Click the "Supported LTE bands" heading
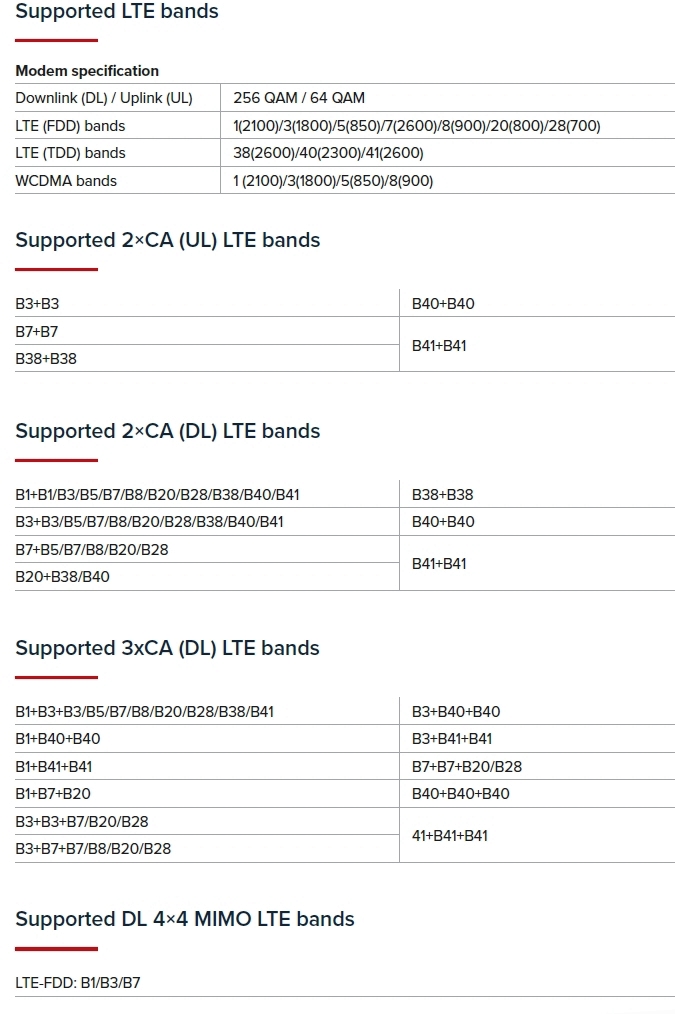This screenshot has height=1014, width=675. point(117,12)
